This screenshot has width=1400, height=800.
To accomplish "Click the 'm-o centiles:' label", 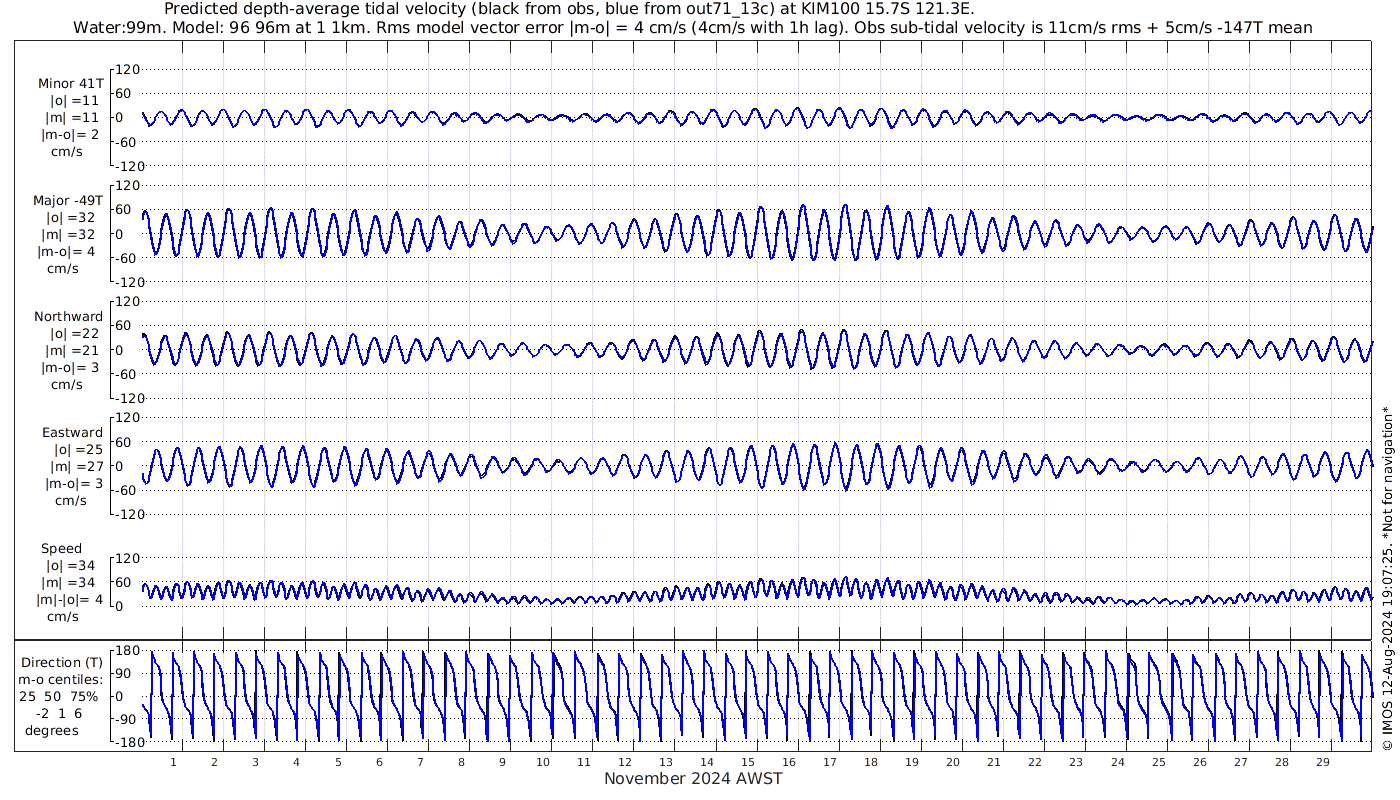I will click(x=62, y=679).
